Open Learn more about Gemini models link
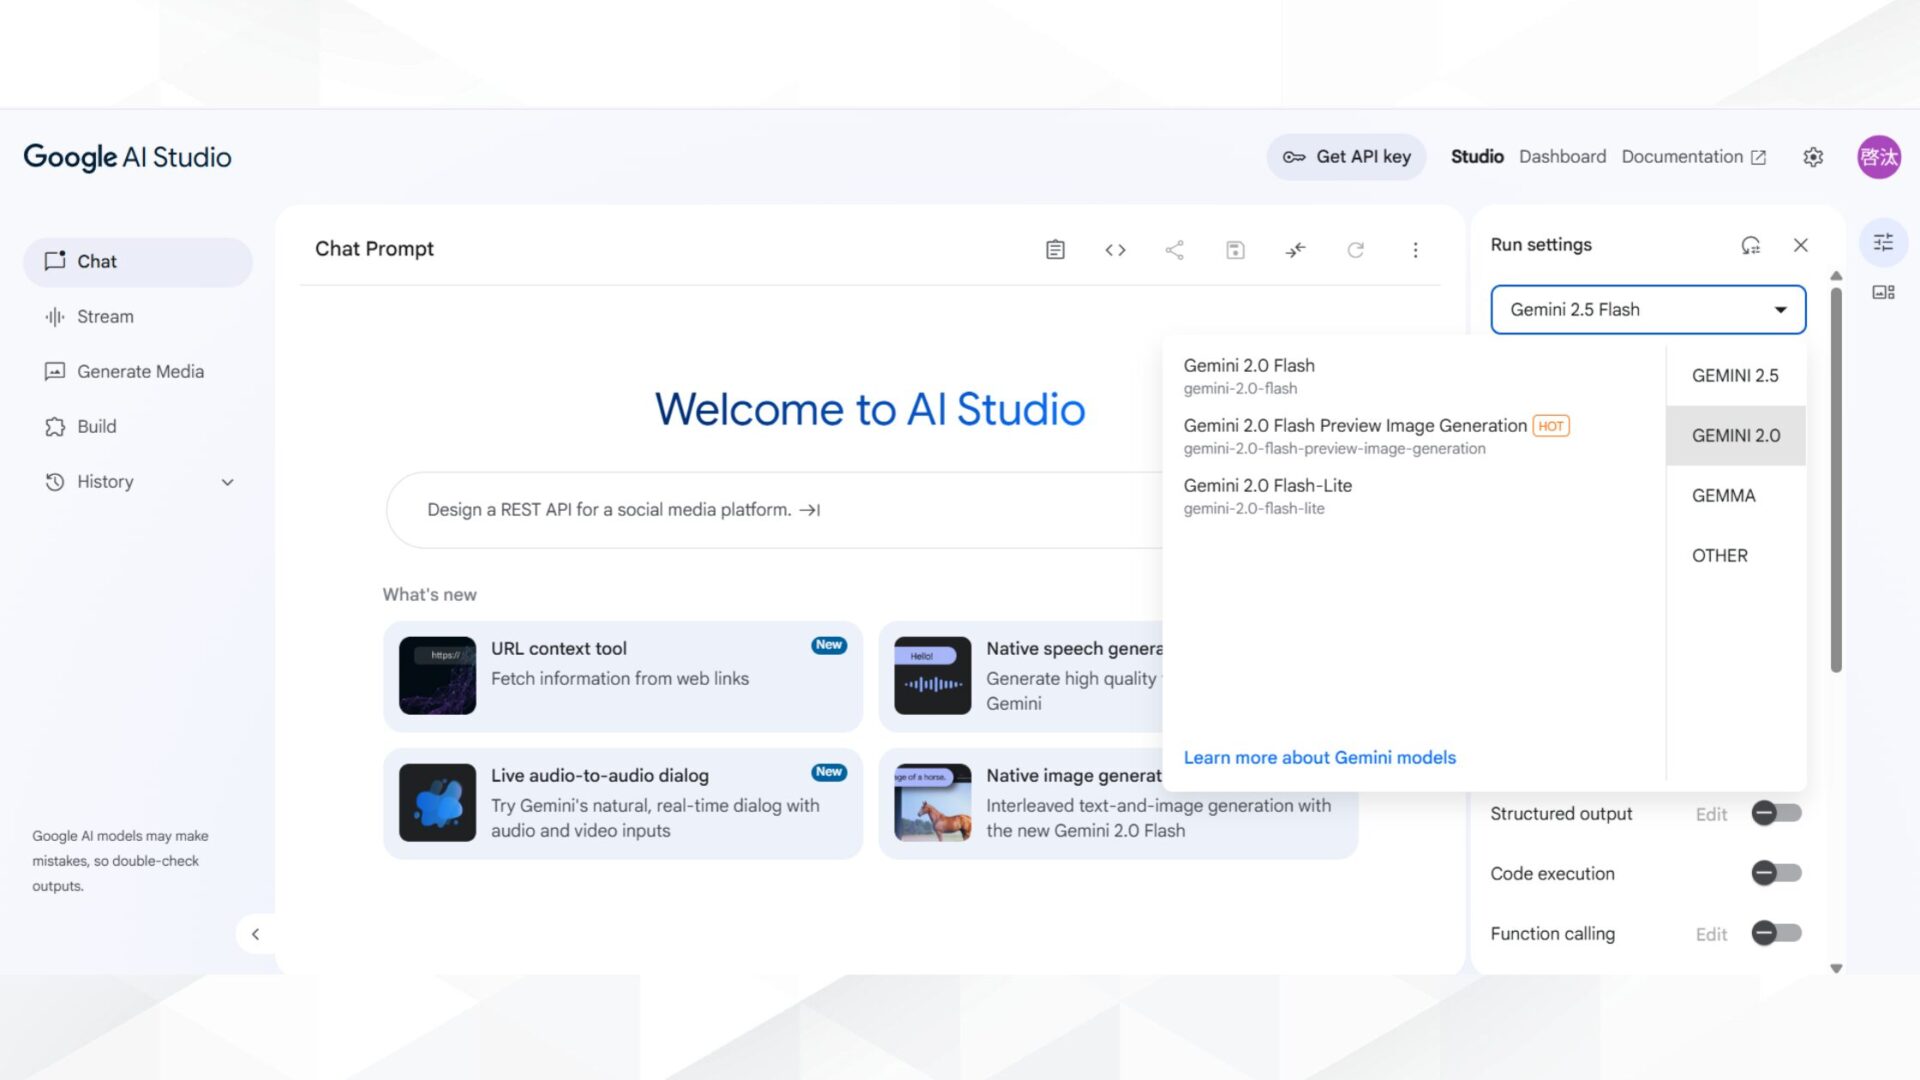The height and width of the screenshot is (1080, 1920). tap(1319, 758)
